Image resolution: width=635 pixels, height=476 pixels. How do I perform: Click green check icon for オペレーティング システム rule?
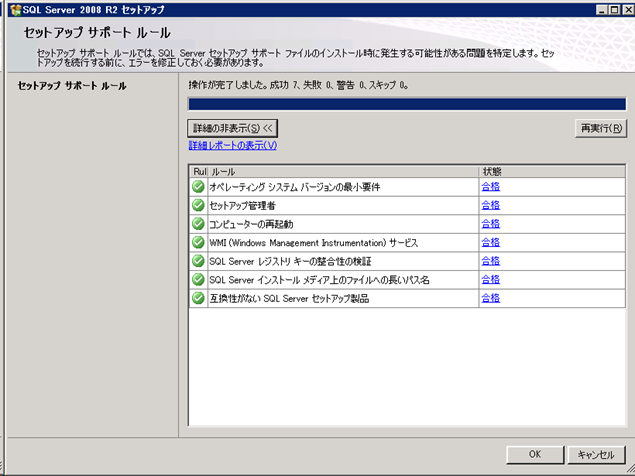(198, 187)
